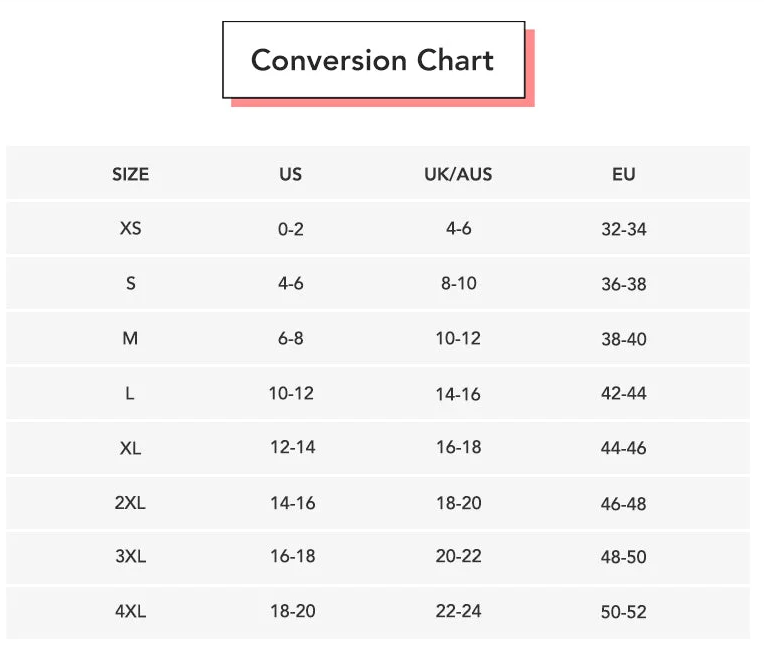Select the XS size label
The image size is (764, 651).
tap(130, 228)
